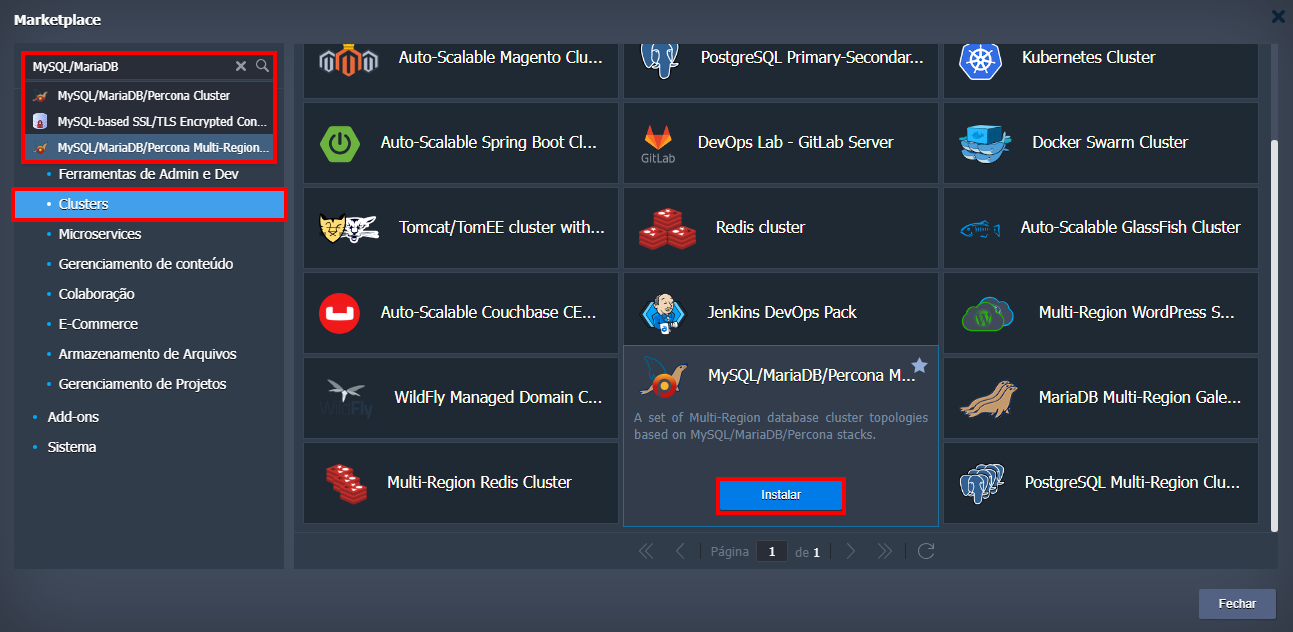Click the page number input field

coord(771,551)
